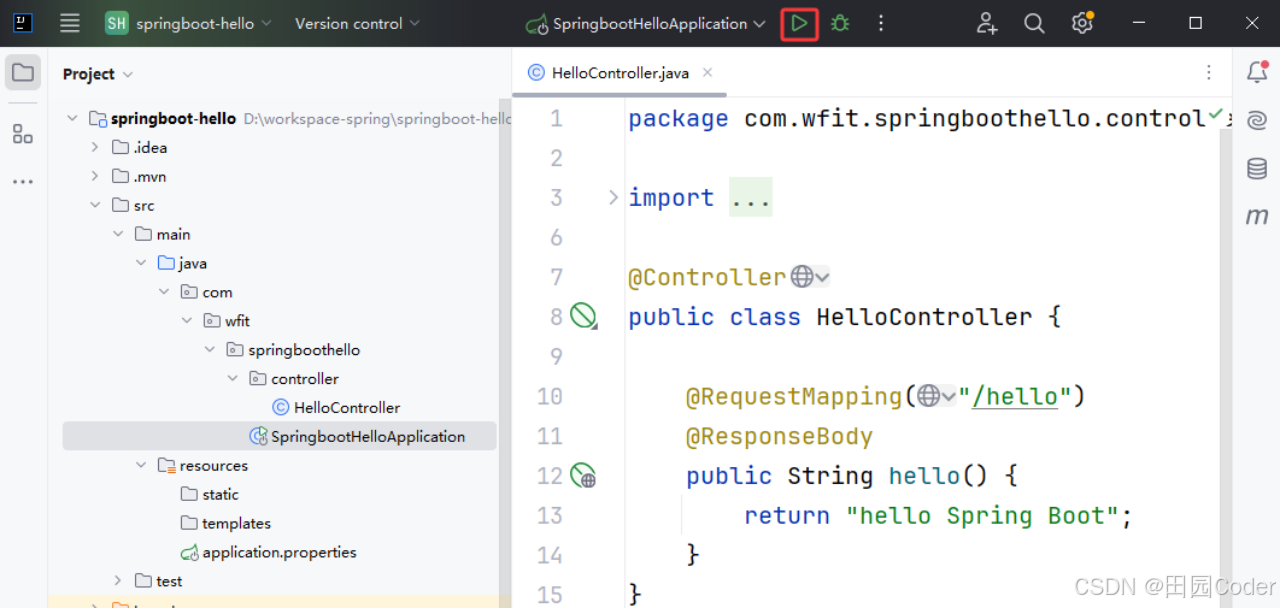Collapse the springboot-hello root node

(72, 118)
